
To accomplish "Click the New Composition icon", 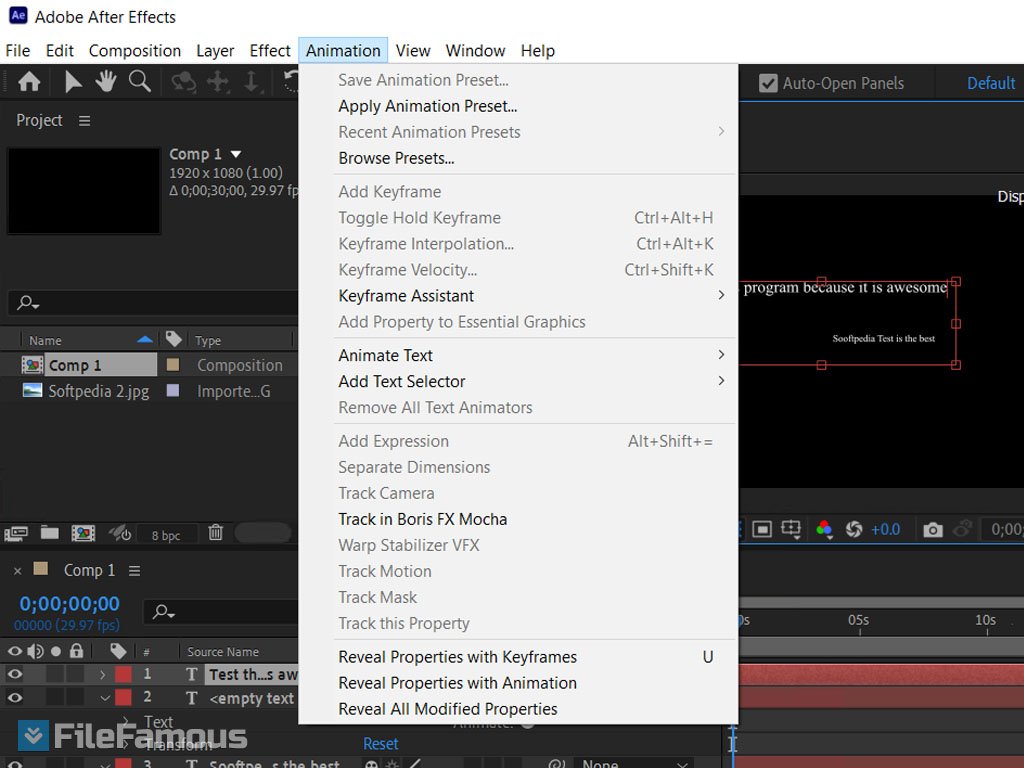I will point(83,534).
